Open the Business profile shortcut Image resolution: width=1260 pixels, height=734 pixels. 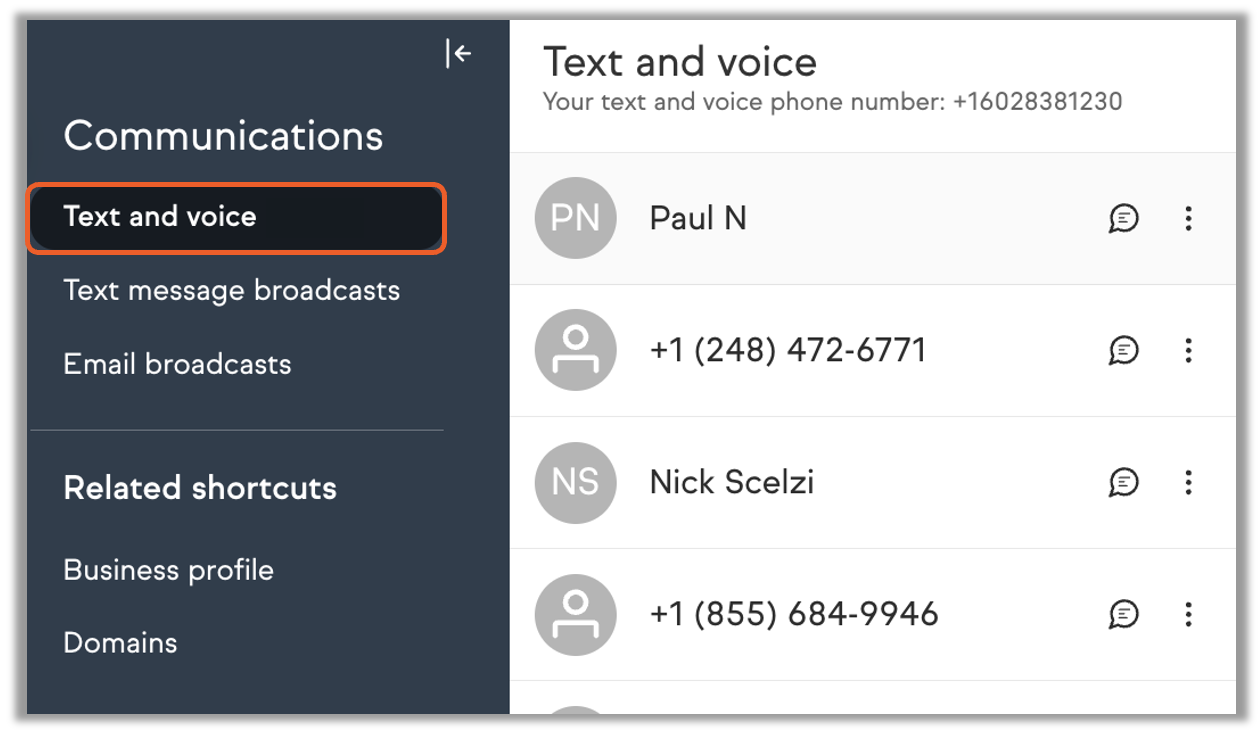coord(168,570)
